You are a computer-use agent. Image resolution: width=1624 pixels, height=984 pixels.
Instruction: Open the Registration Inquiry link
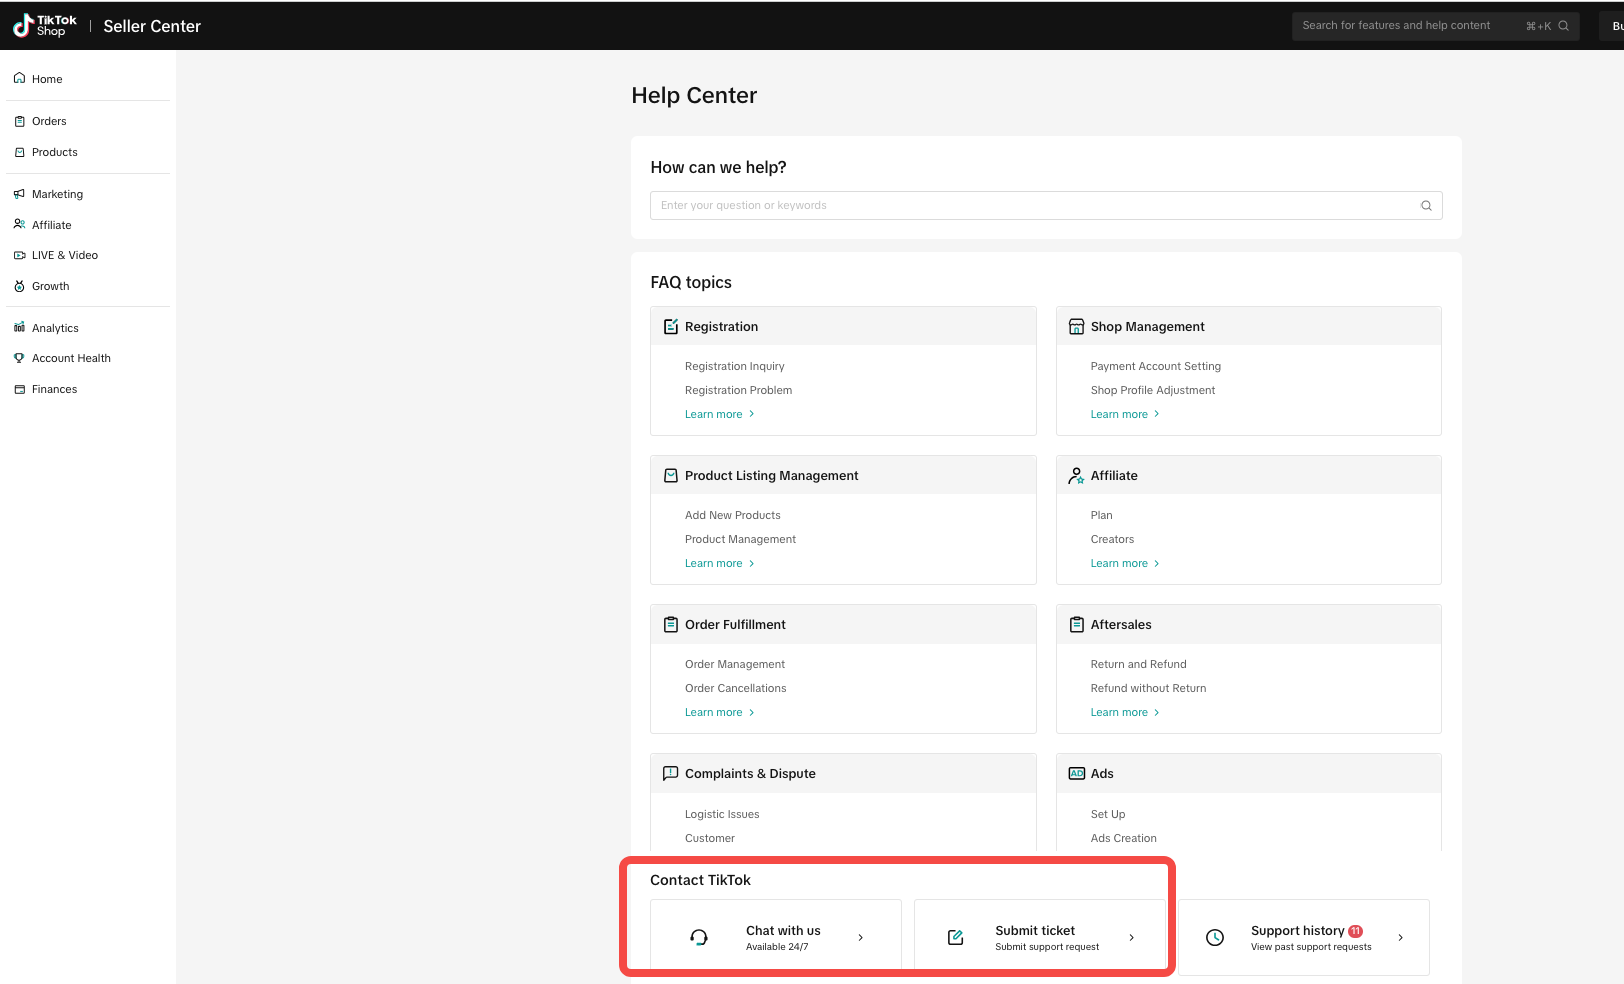[x=735, y=367]
